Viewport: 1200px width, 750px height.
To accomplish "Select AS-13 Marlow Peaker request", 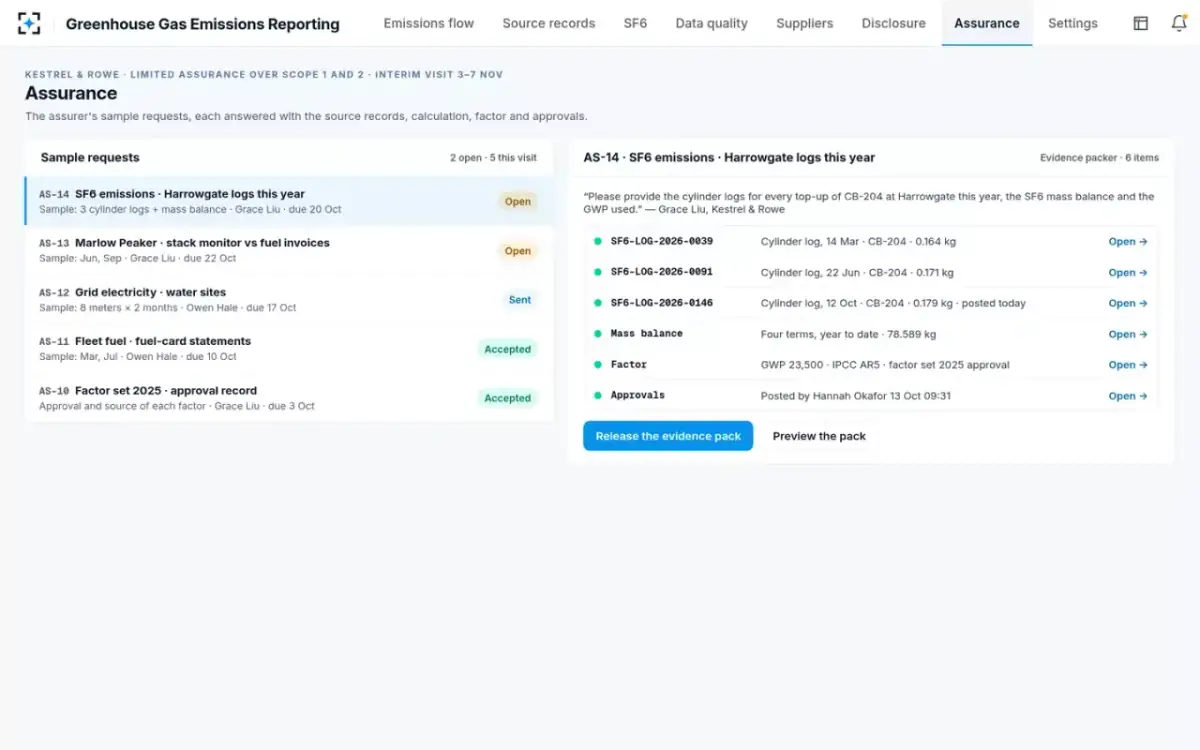I will click(x=289, y=250).
